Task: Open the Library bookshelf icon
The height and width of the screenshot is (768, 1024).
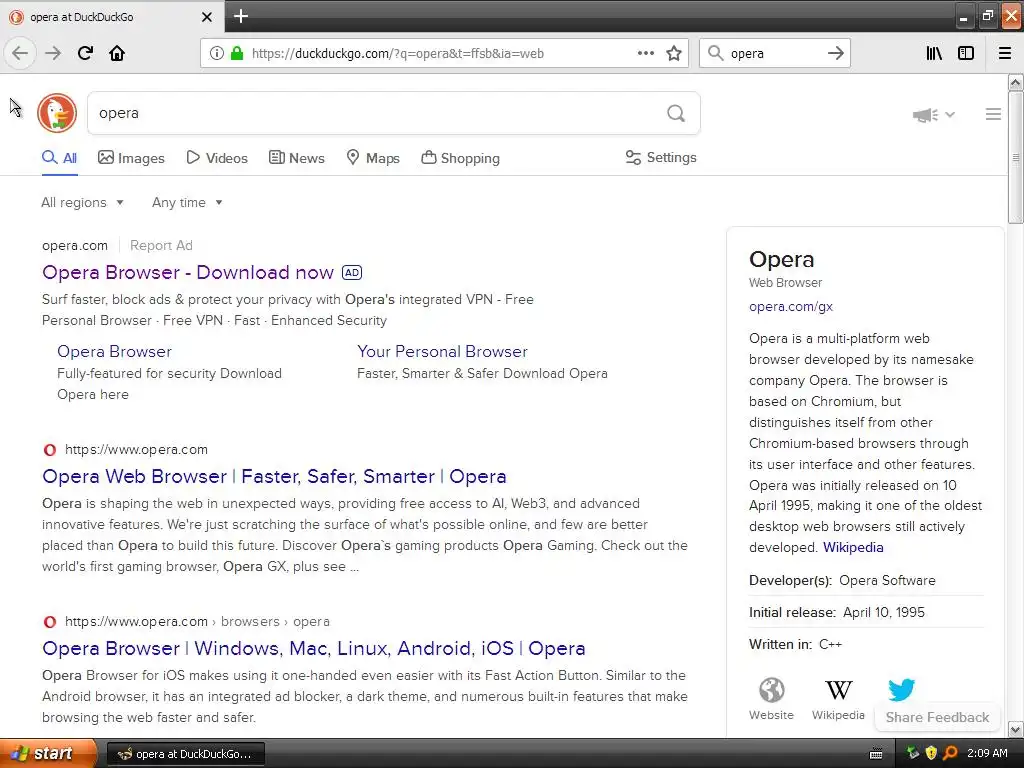Action: click(x=934, y=53)
